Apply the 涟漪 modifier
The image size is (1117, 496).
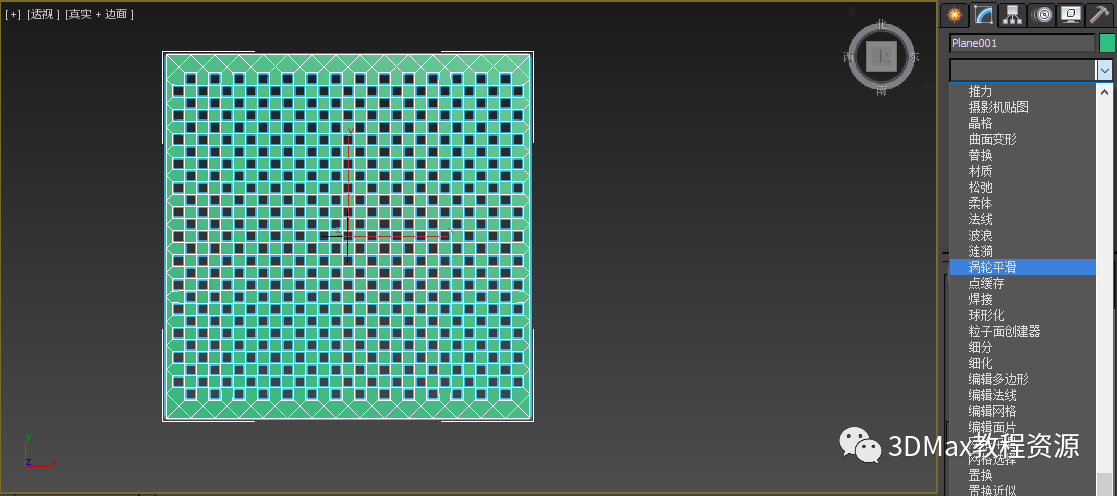coord(1022,252)
